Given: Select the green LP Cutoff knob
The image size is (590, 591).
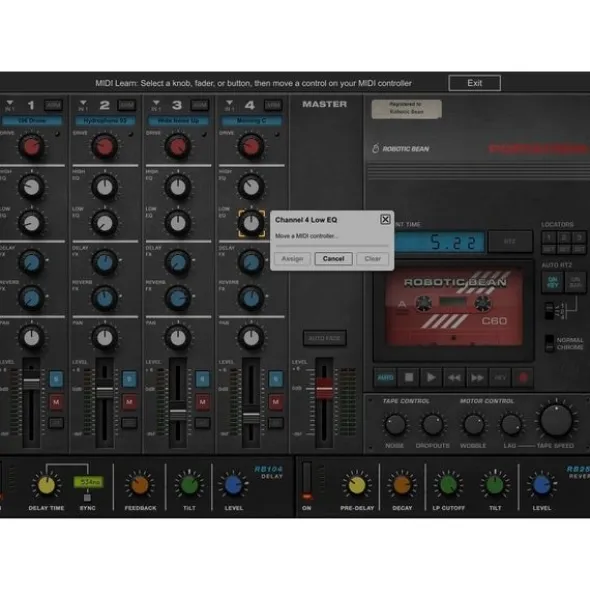Looking at the screenshot, I should point(448,485).
